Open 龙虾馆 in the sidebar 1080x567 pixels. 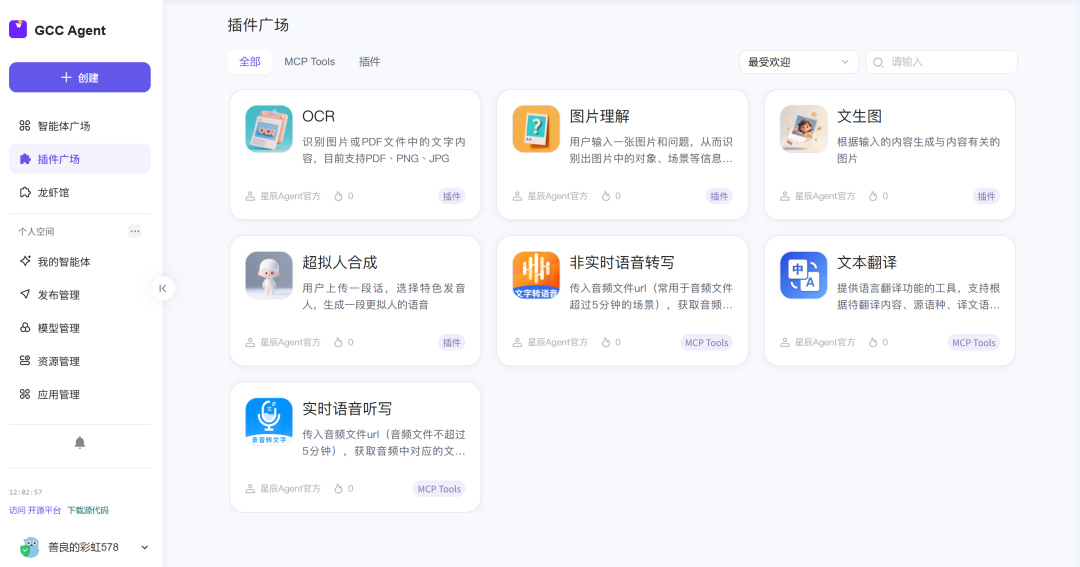pyautogui.click(x=80, y=192)
